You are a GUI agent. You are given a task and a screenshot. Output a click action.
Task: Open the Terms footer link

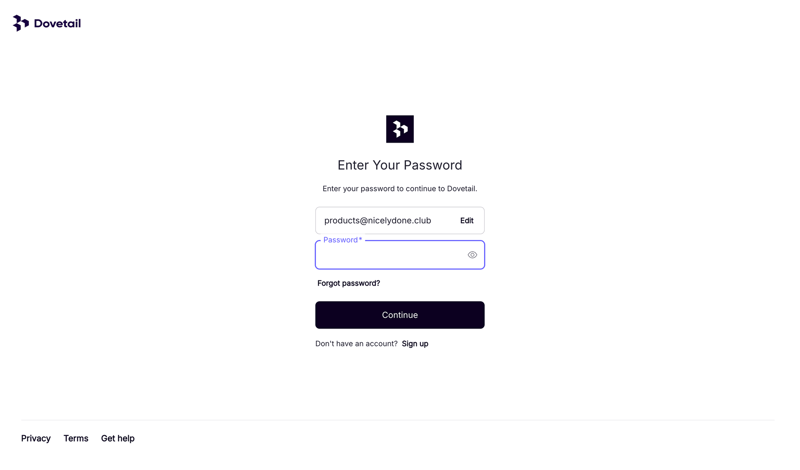point(76,438)
